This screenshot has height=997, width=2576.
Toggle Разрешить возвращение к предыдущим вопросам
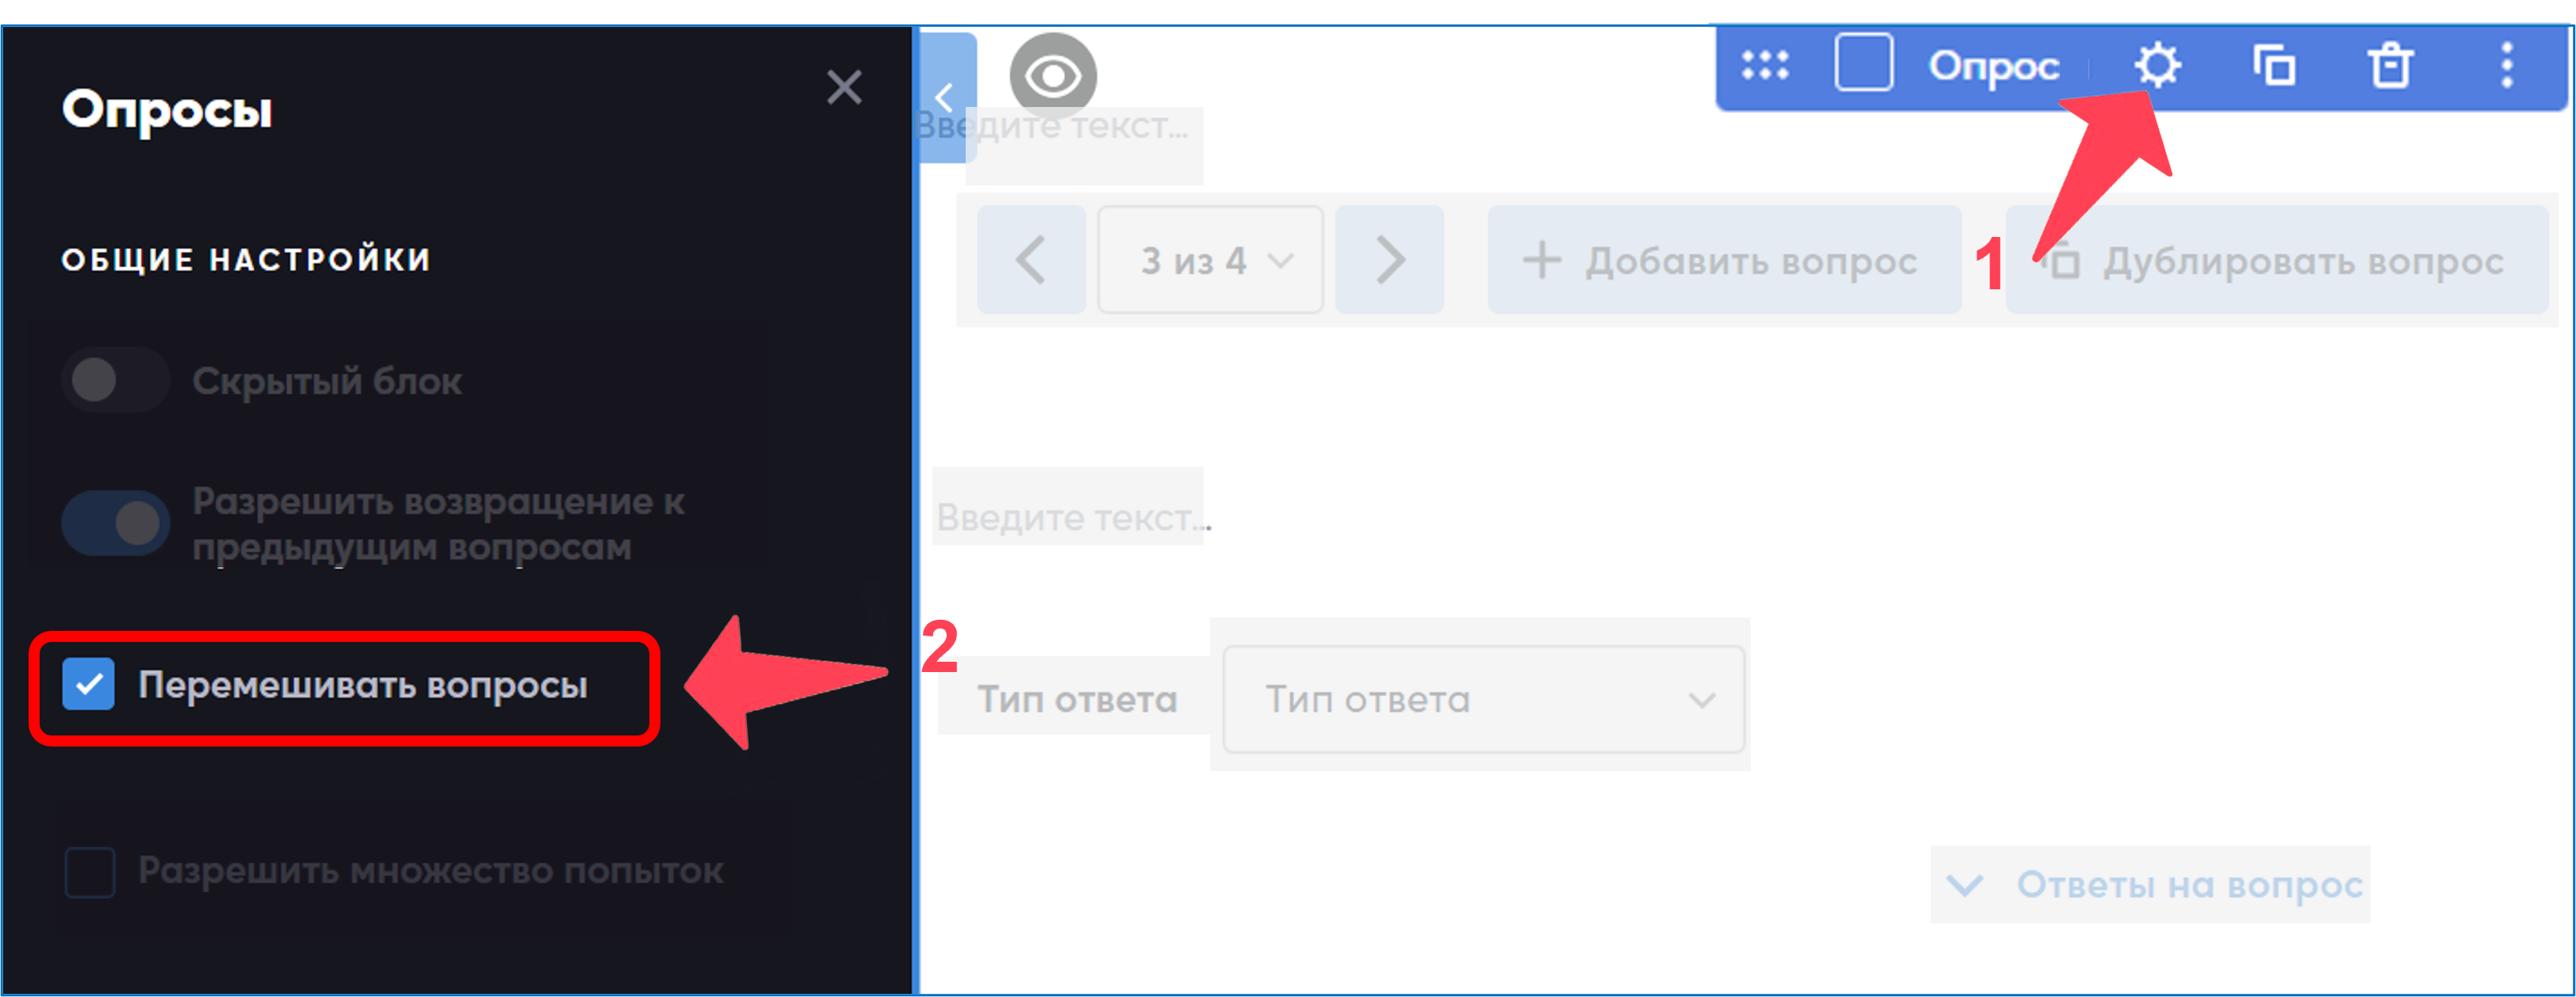point(116,523)
